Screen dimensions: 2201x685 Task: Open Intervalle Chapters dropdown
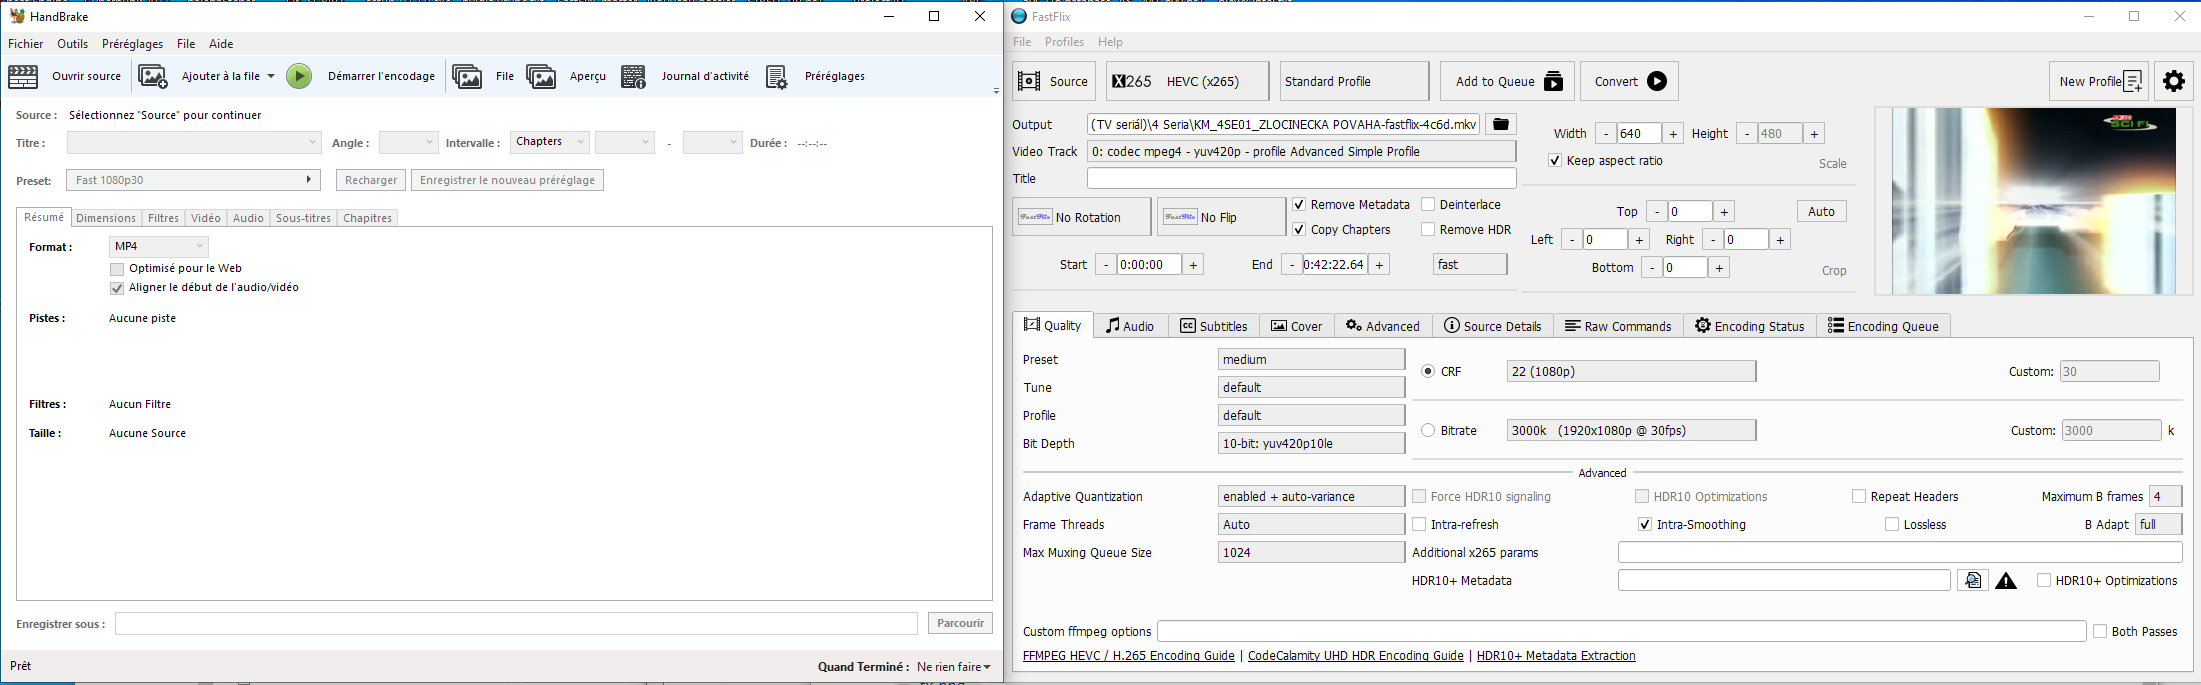550,142
